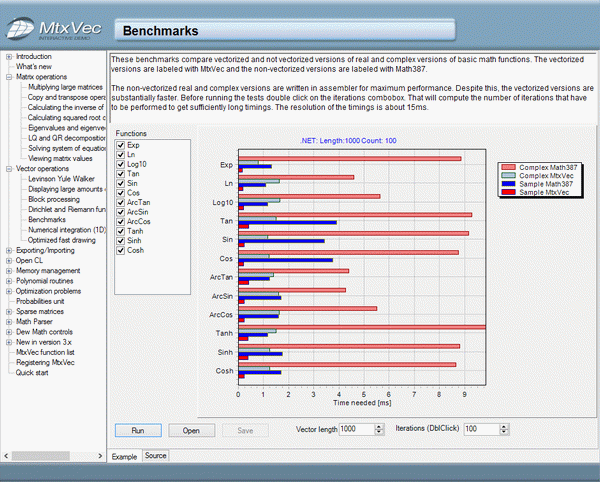Uncheck the Exp function checkbox
This screenshot has height=482, width=600.
click(121, 145)
